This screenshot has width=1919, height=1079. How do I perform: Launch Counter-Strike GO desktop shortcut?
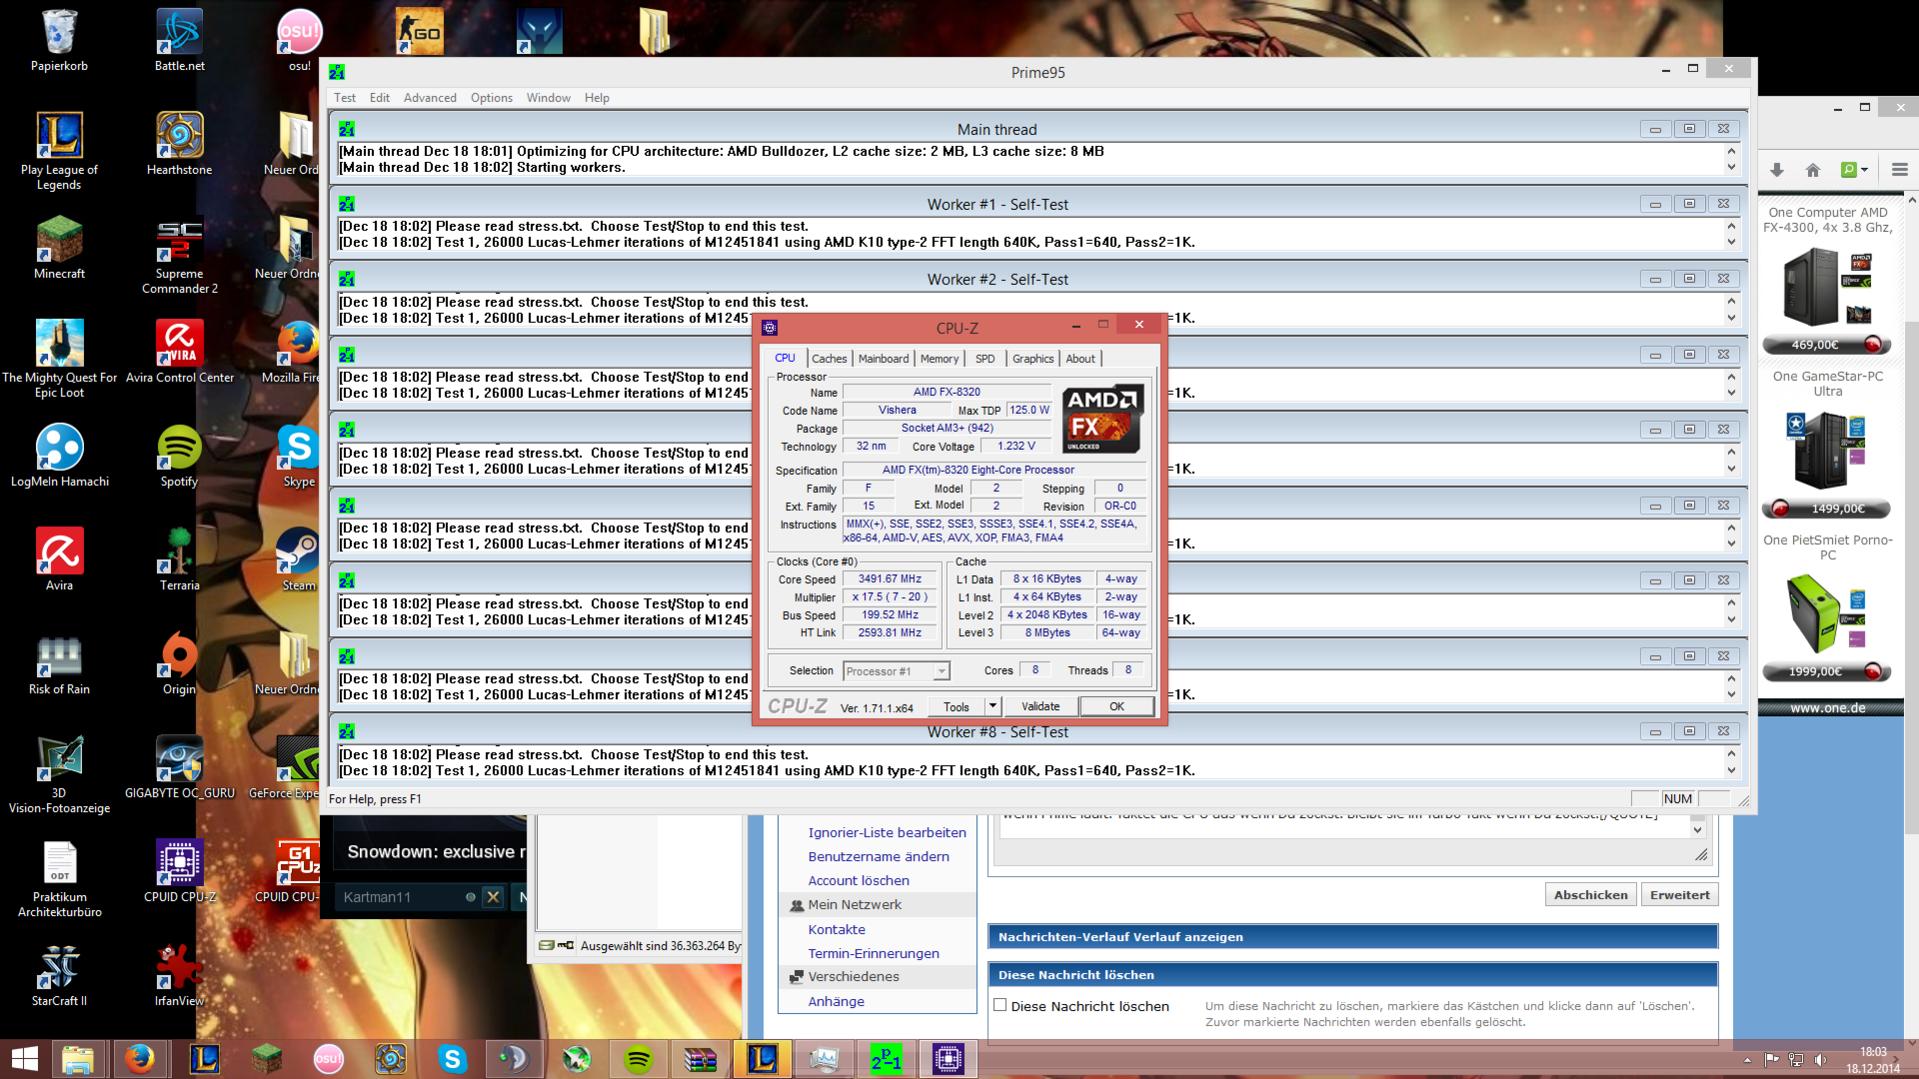(x=419, y=32)
